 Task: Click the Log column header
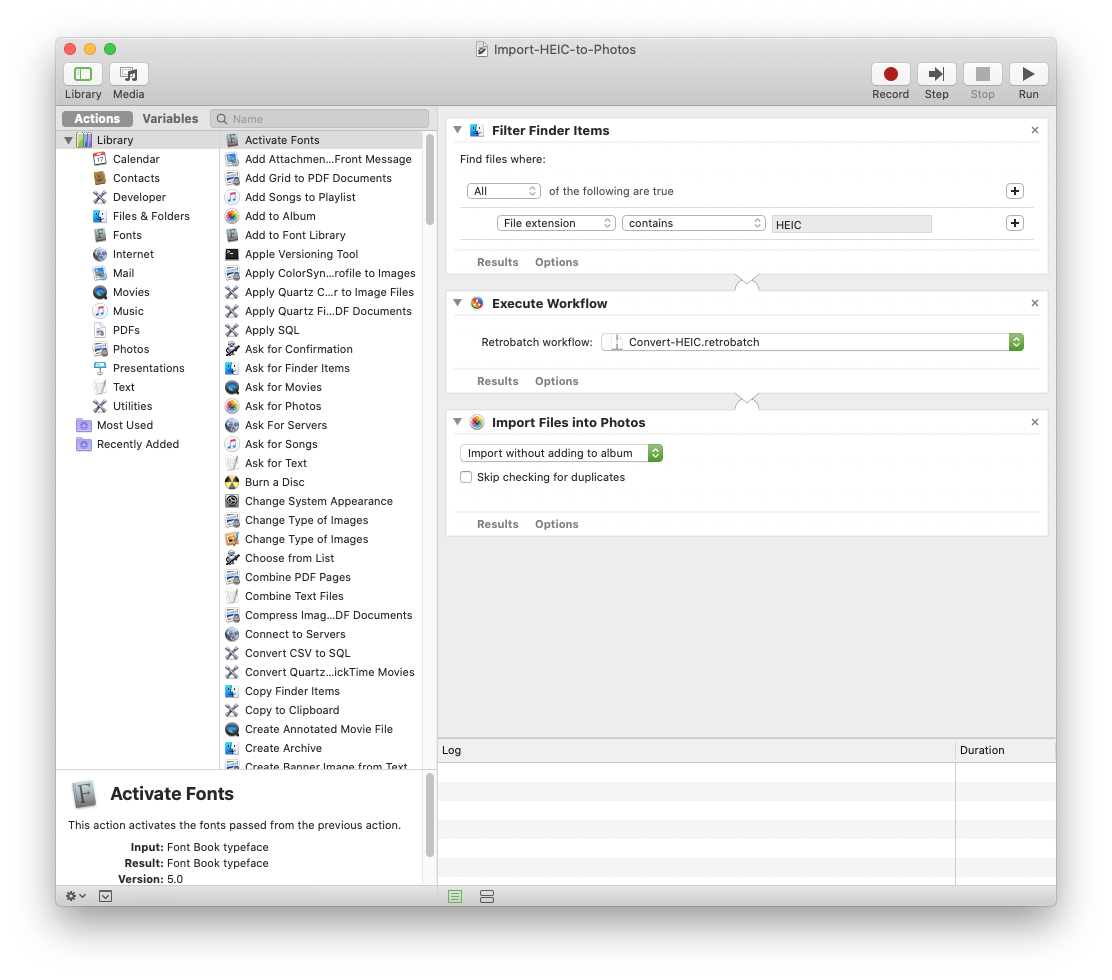tap(696, 750)
